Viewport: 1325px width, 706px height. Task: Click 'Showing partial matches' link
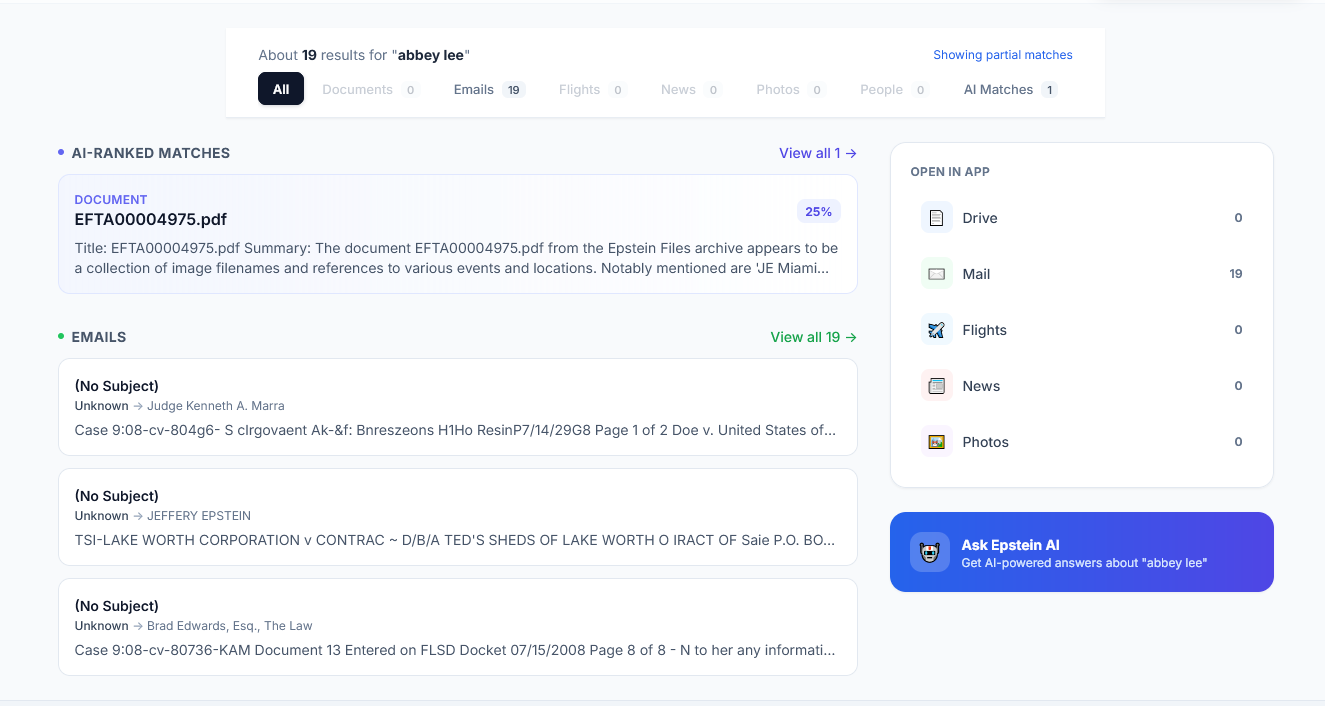click(1002, 55)
